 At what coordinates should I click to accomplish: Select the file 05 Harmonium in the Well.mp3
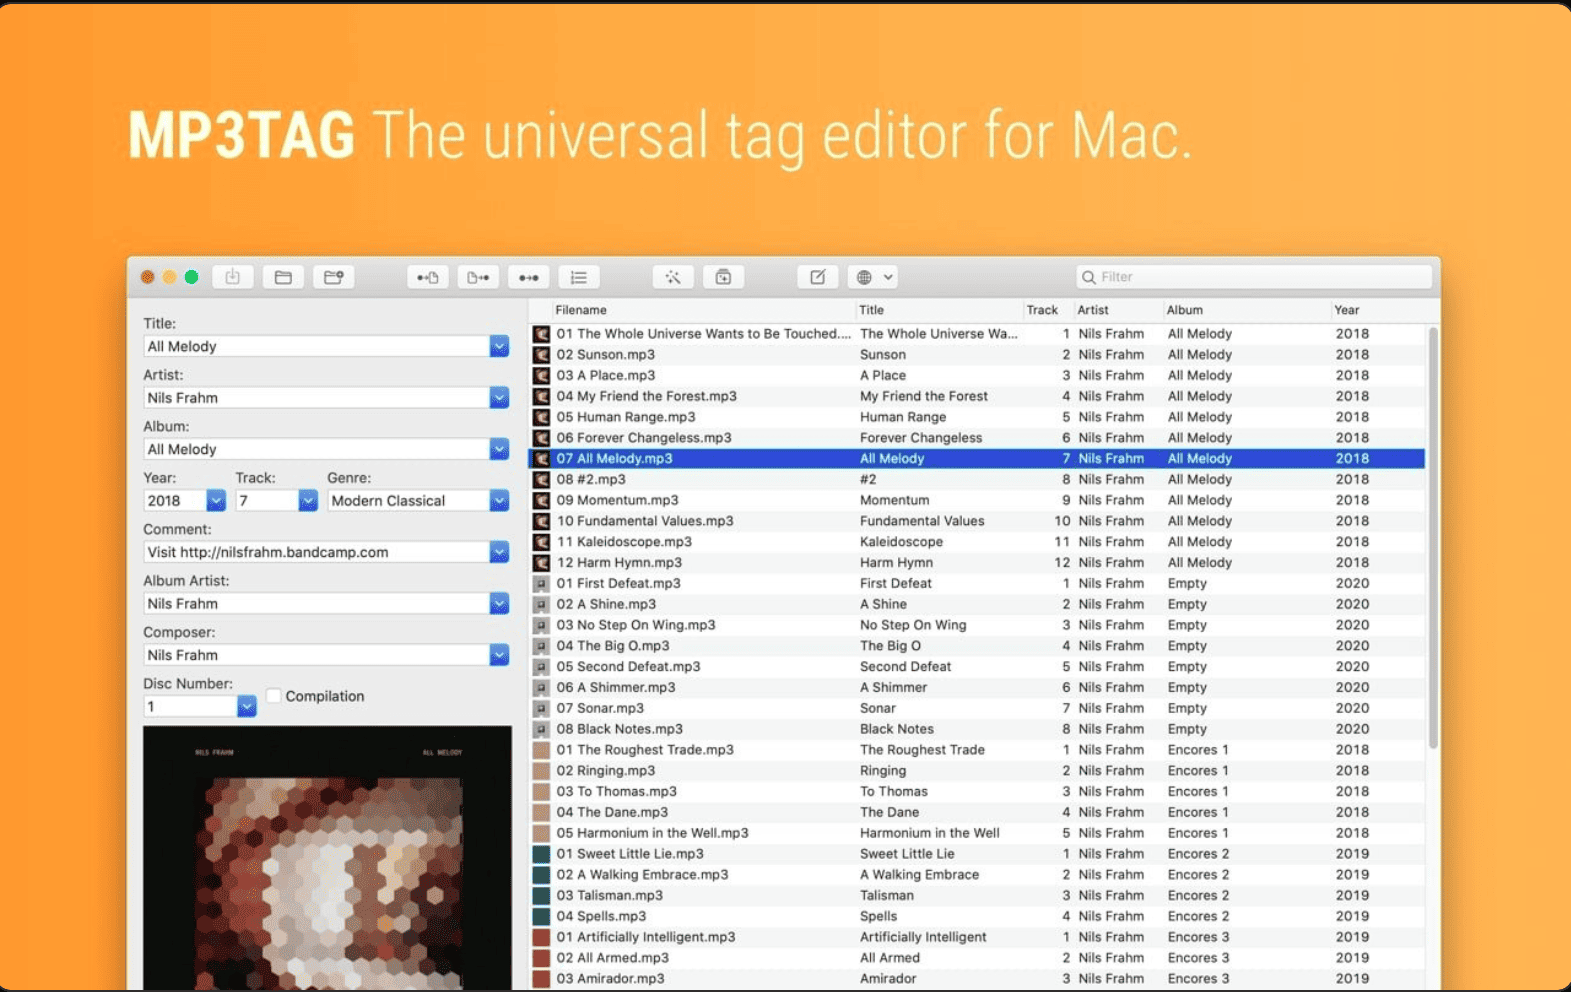tap(976, 833)
